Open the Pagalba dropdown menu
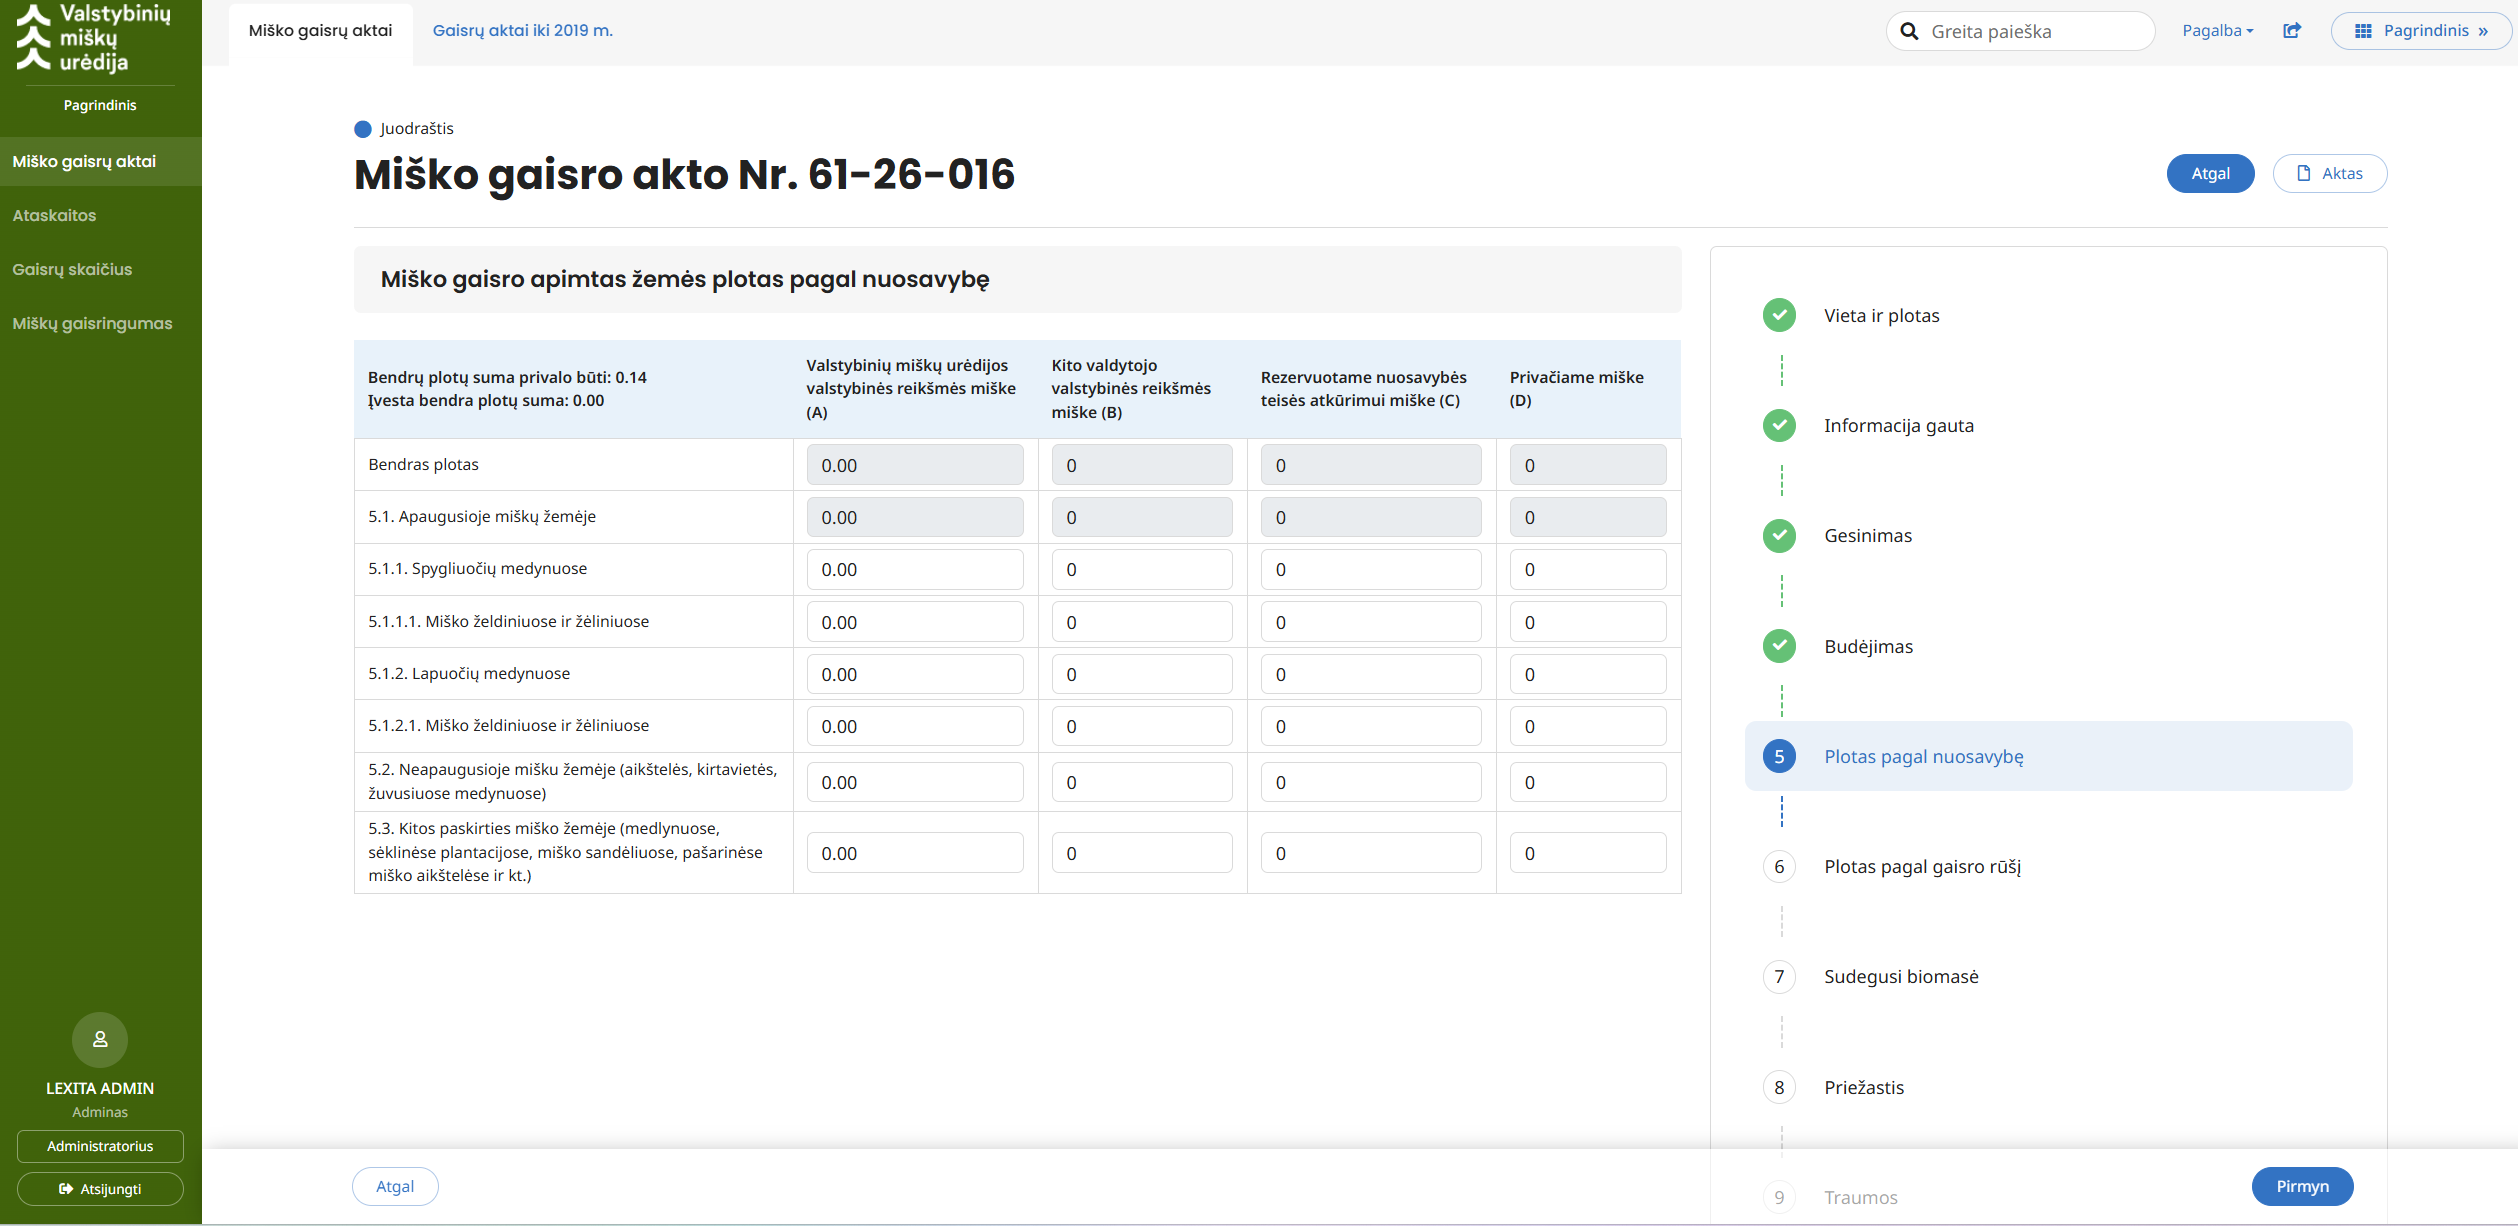The height and width of the screenshot is (1226, 2518). 2217,31
